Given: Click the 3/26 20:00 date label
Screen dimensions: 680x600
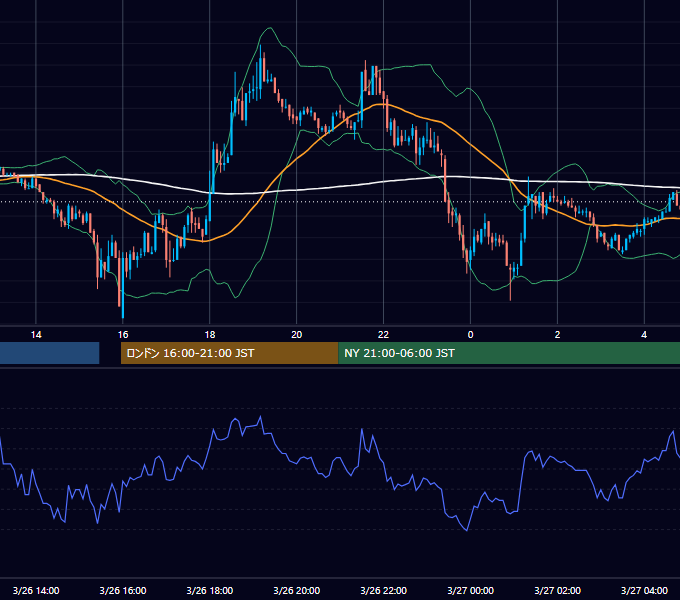Looking at the screenshot, I should tap(297, 590).
